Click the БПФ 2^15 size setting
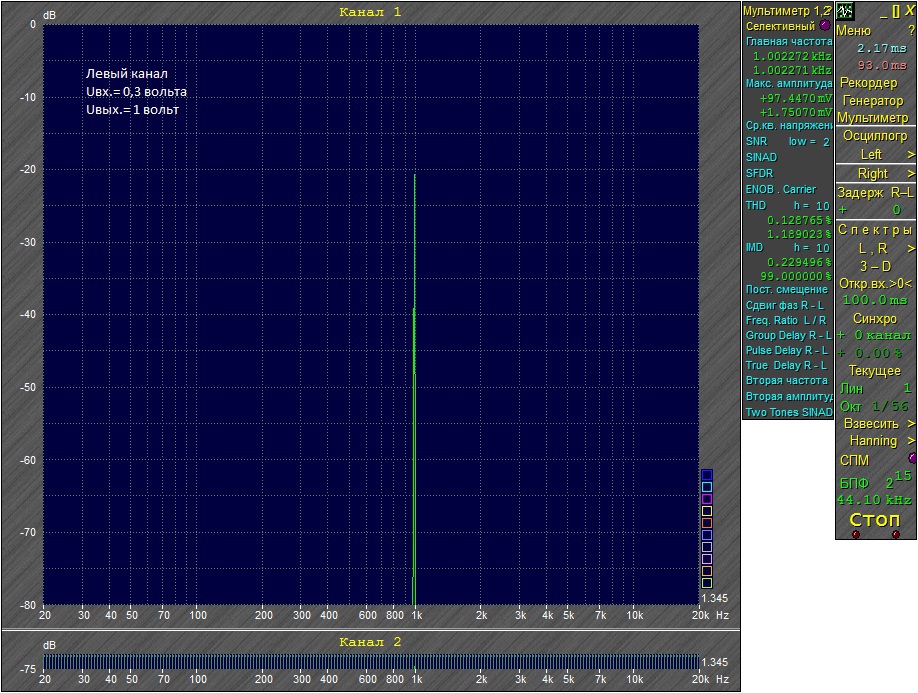918x693 pixels. tap(875, 480)
